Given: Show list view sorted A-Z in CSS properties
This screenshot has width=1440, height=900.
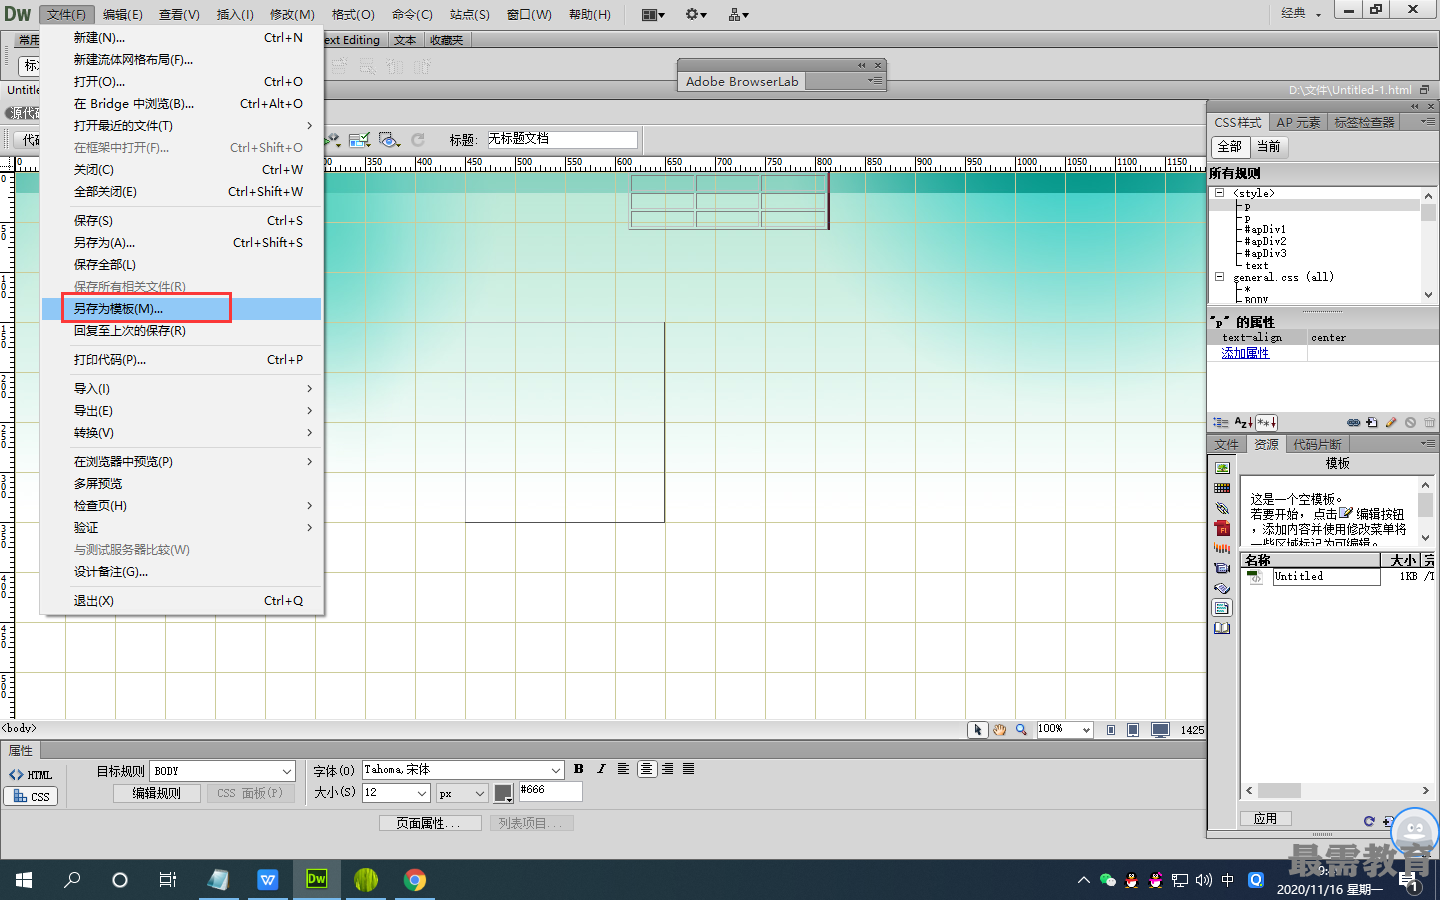Looking at the screenshot, I should (1243, 422).
